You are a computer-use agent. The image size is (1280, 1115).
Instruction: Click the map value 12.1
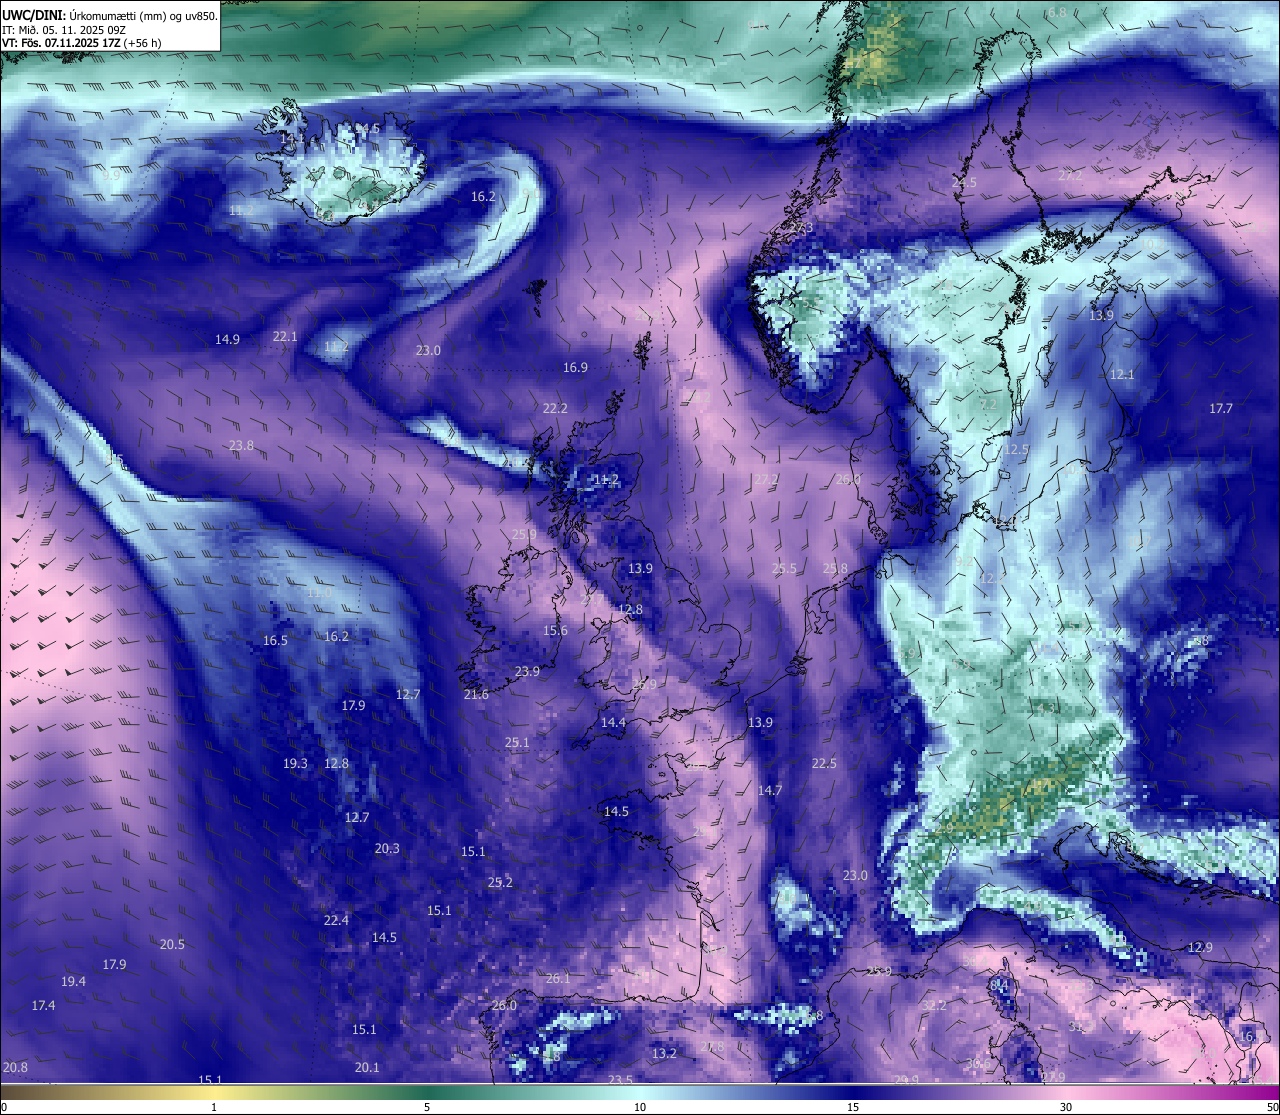coord(1122,375)
